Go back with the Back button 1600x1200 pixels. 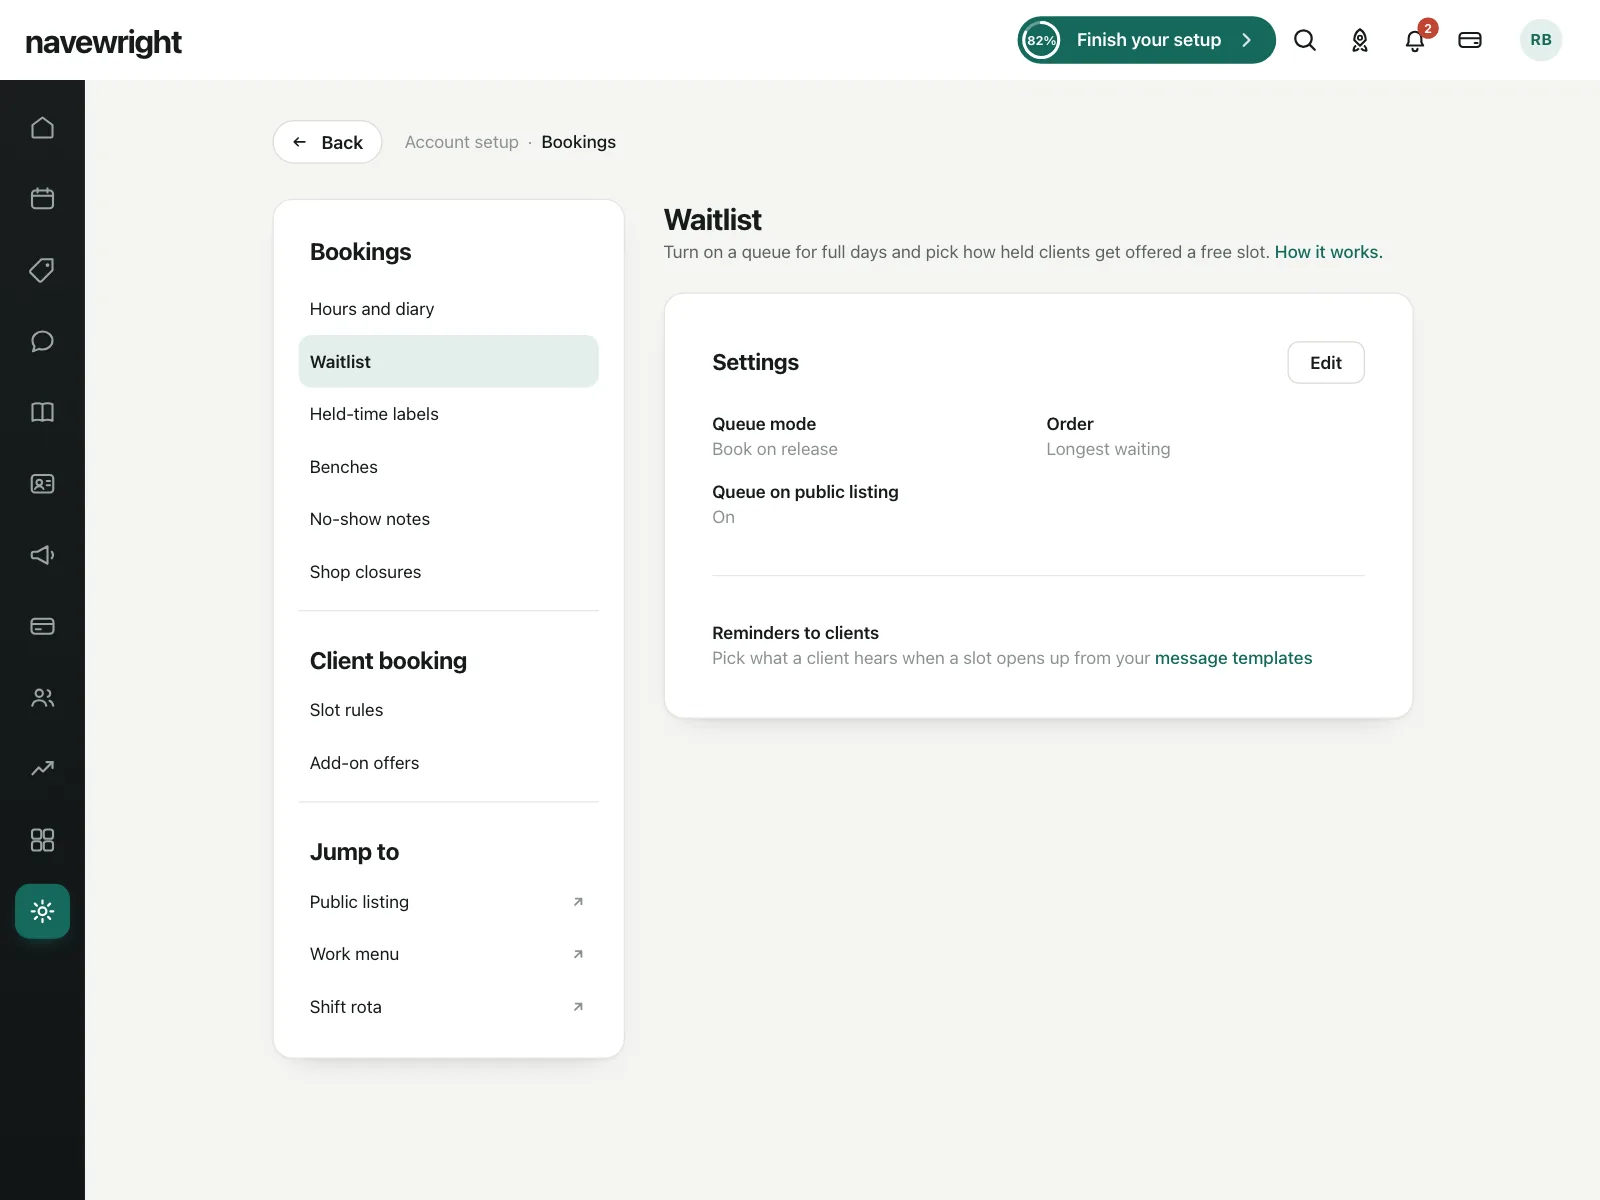pos(327,142)
